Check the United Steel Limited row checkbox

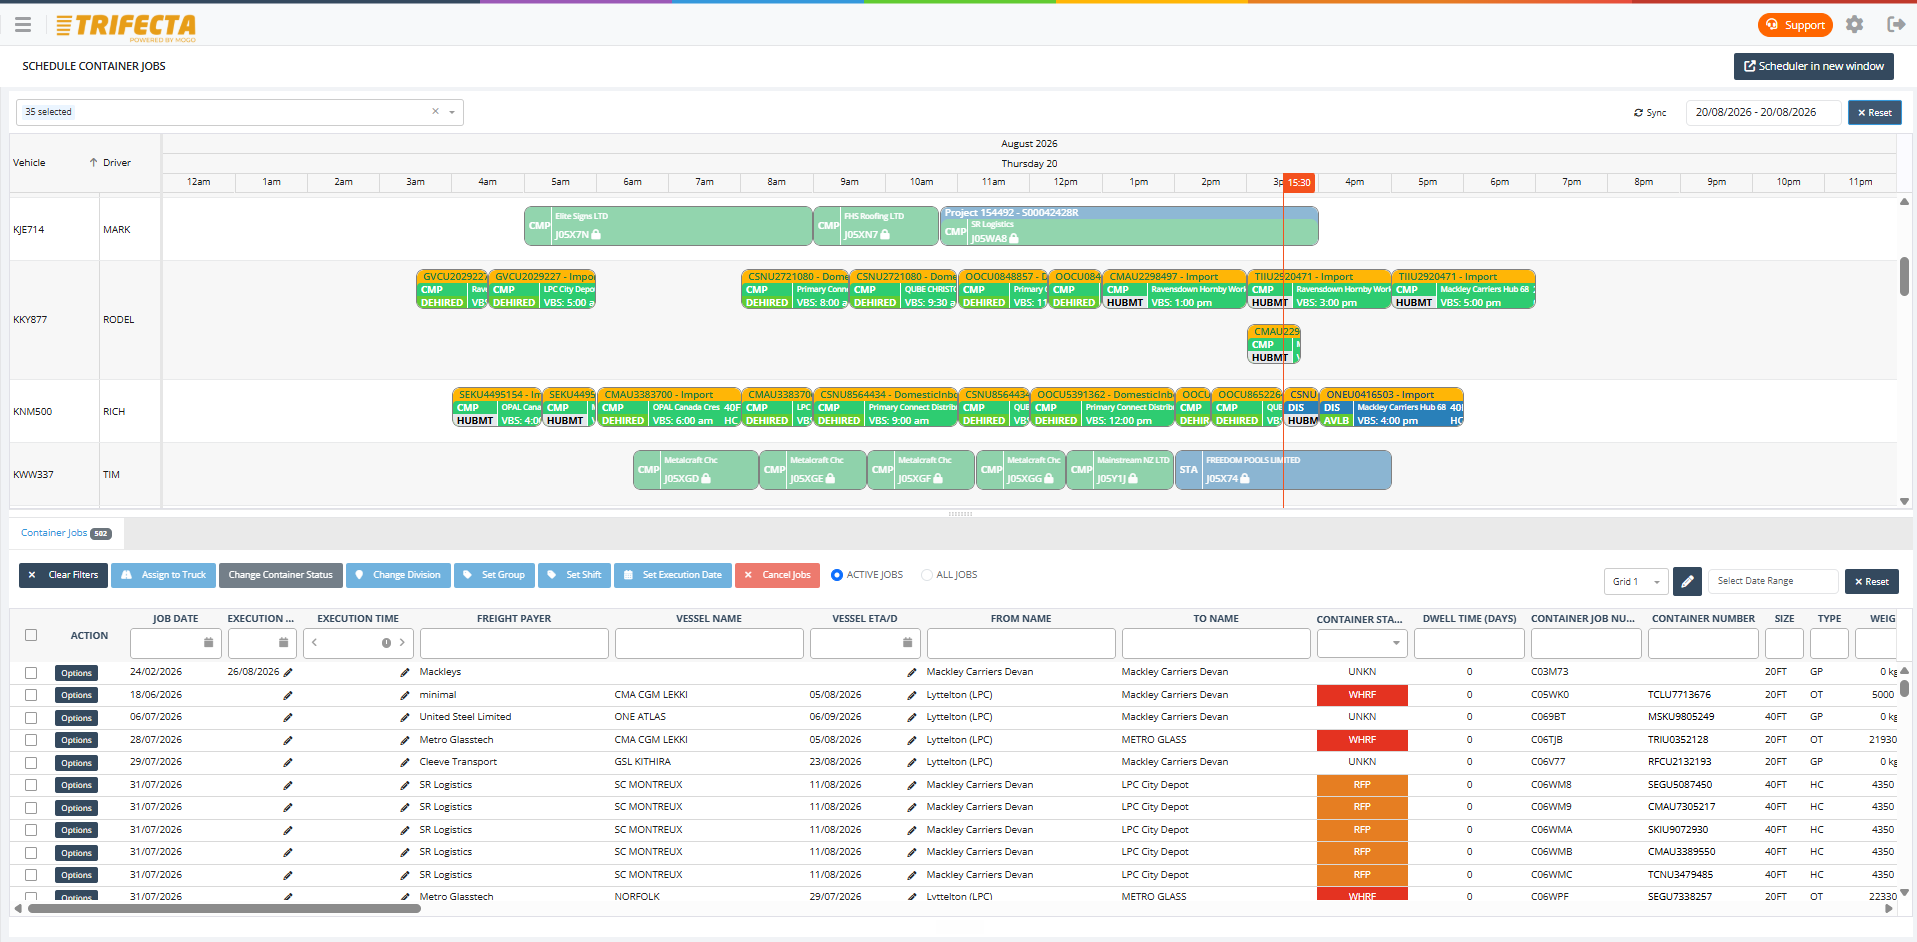click(31, 718)
